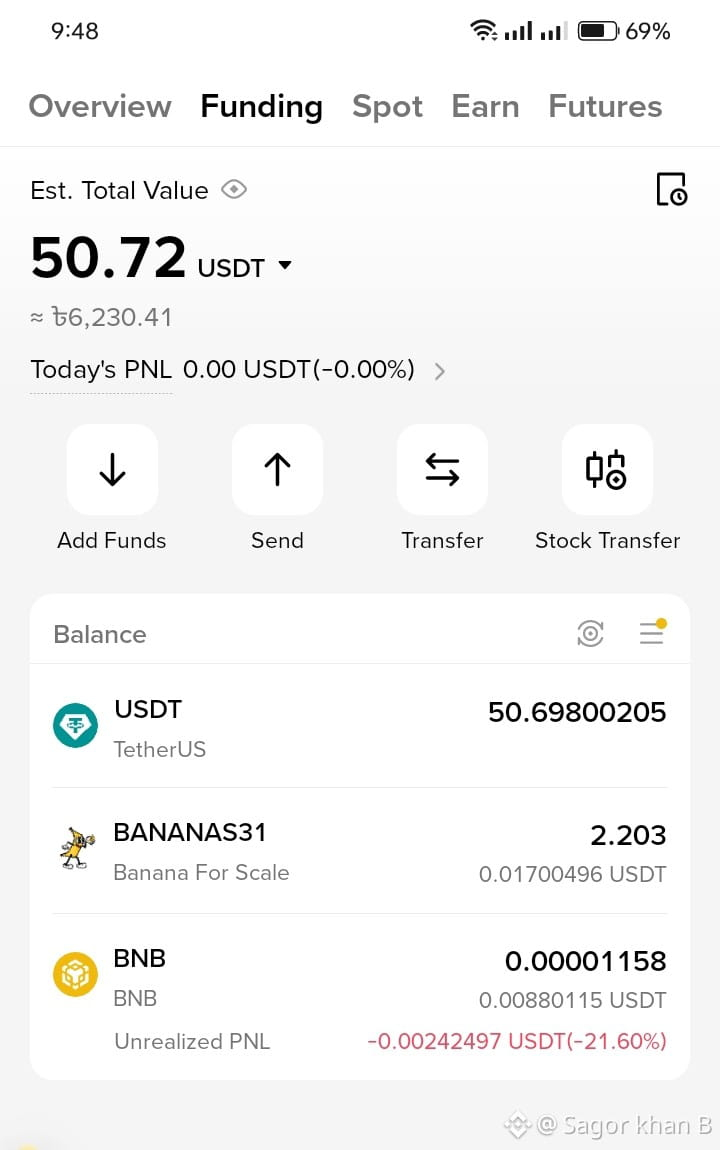Open the Overview tab

(100, 106)
